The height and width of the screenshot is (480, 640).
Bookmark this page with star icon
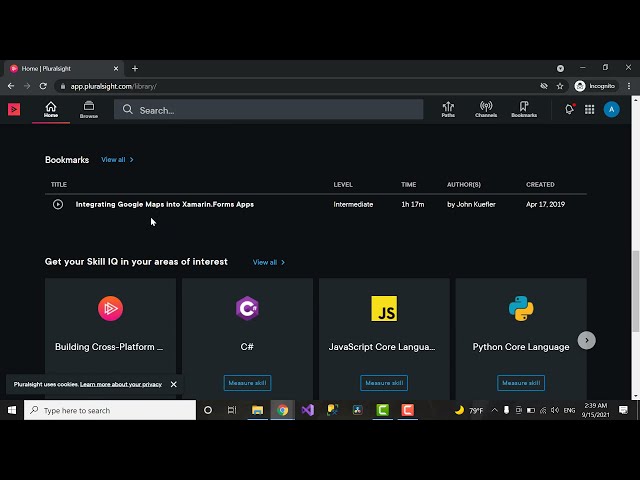click(x=560, y=86)
